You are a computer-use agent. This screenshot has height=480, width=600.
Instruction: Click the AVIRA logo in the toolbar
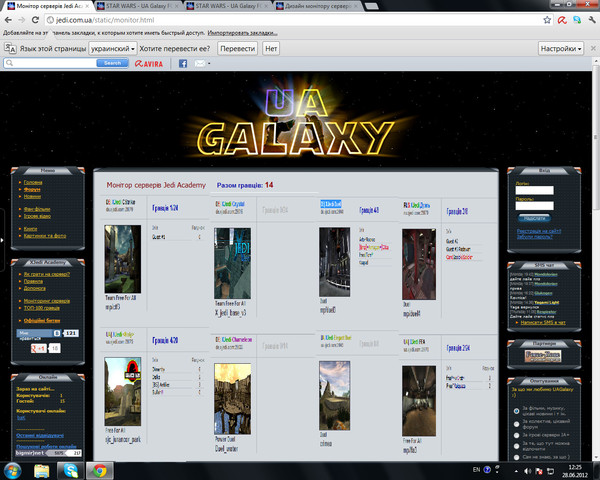pos(149,64)
